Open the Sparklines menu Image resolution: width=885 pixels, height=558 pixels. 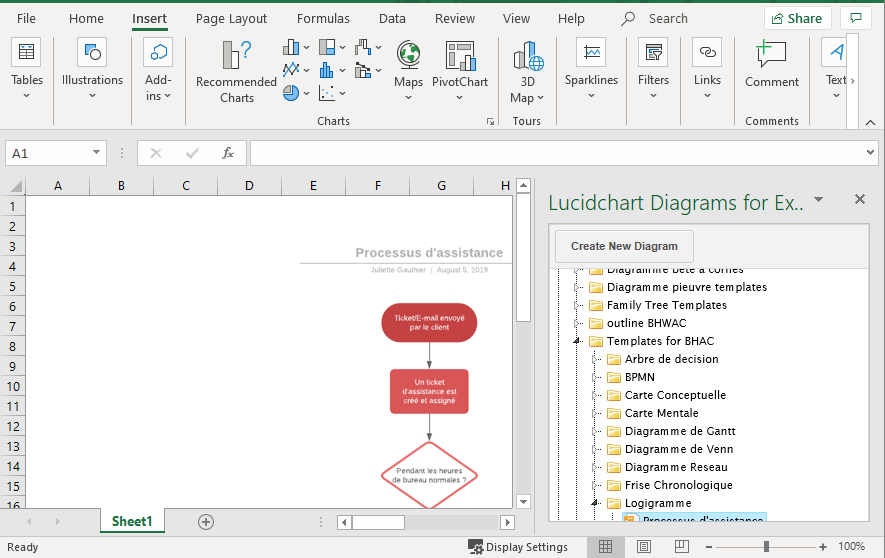pyautogui.click(x=591, y=71)
